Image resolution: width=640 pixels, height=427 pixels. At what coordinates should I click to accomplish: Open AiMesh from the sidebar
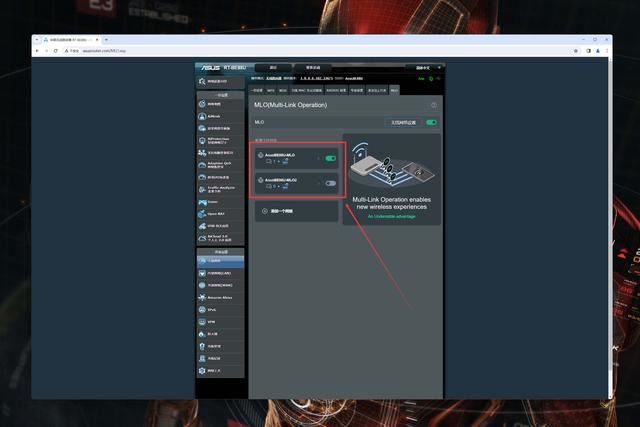click(219, 115)
